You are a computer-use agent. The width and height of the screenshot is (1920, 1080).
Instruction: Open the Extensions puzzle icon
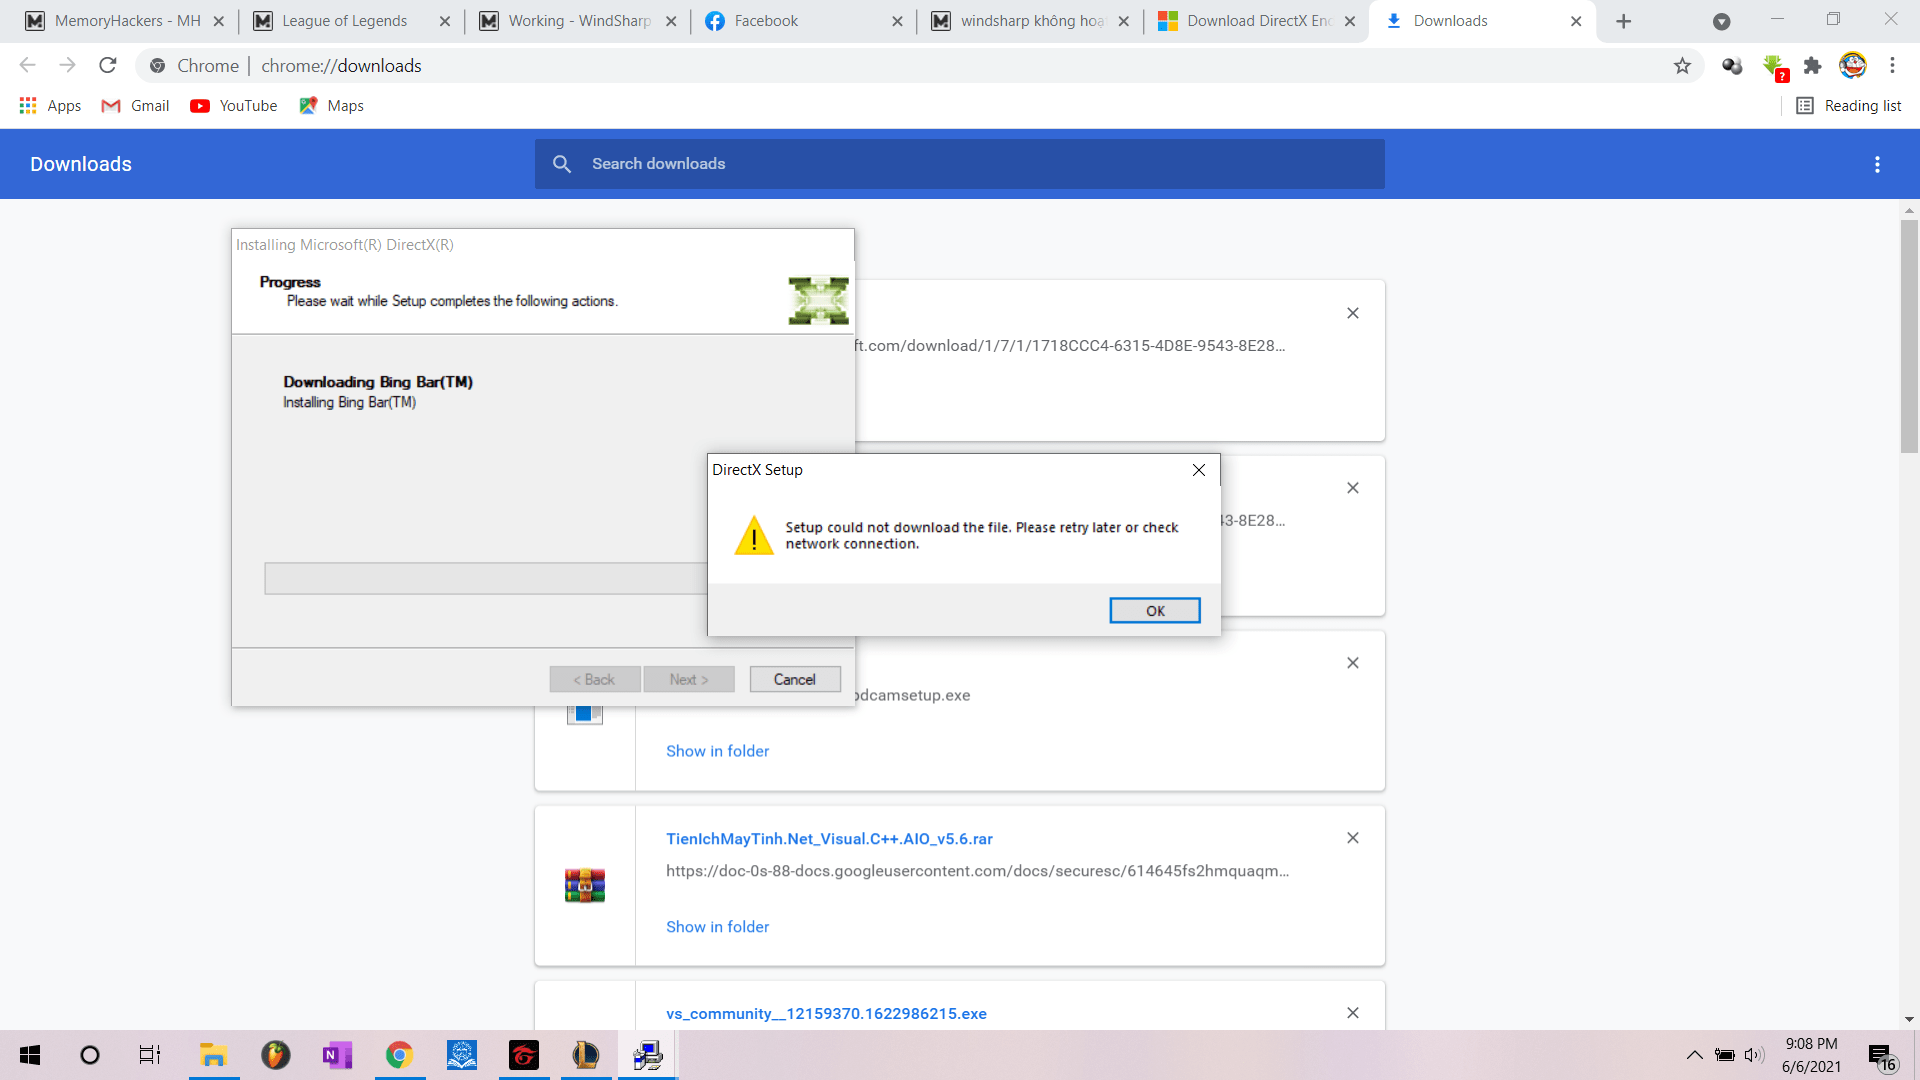click(1812, 65)
